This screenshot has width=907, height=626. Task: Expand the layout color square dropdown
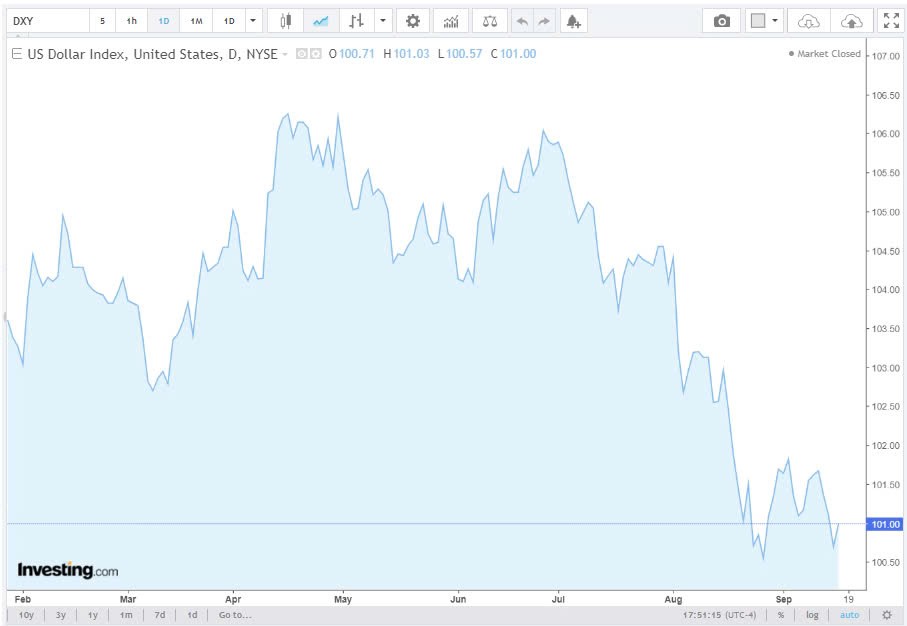pyautogui.click(x=774, y=21)
